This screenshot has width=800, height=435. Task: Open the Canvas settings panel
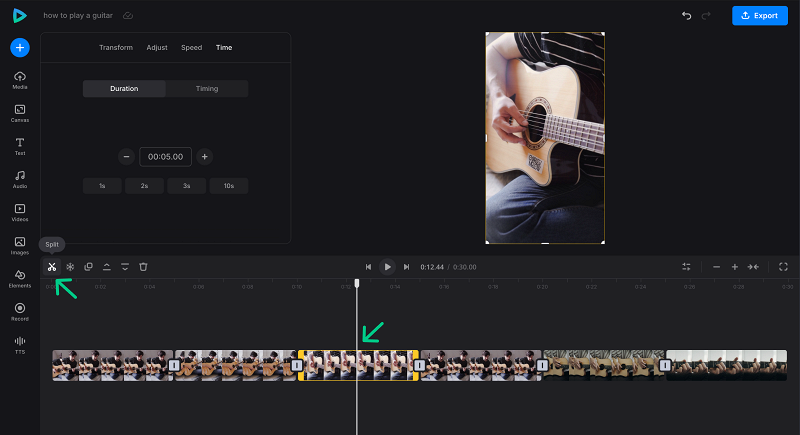pyautogui.click(x=20, y=113)
